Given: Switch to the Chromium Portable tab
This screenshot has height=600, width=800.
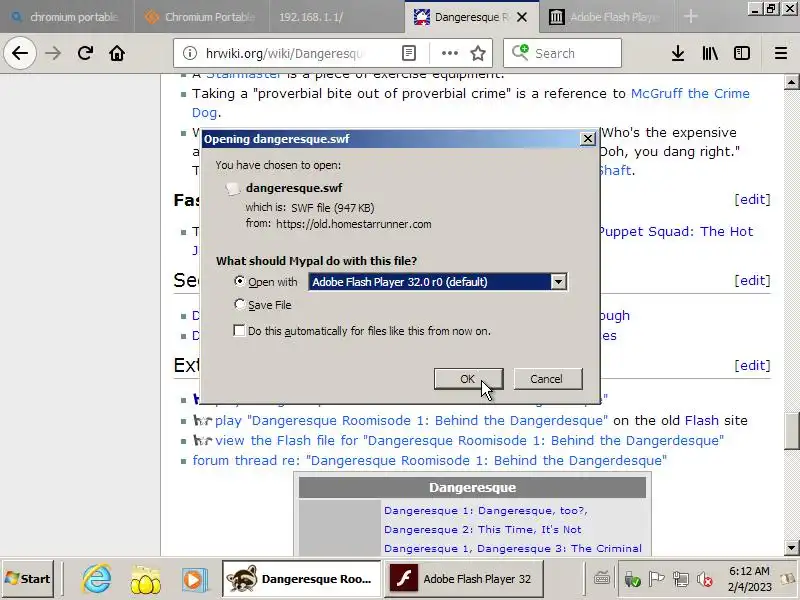Looking at the screenshot, I should 202,17.
